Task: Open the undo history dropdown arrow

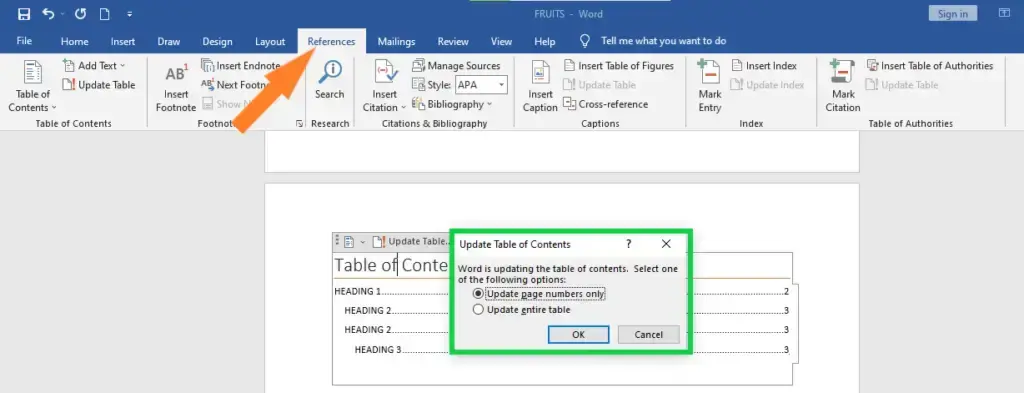Action: click(x=63, y=14)
